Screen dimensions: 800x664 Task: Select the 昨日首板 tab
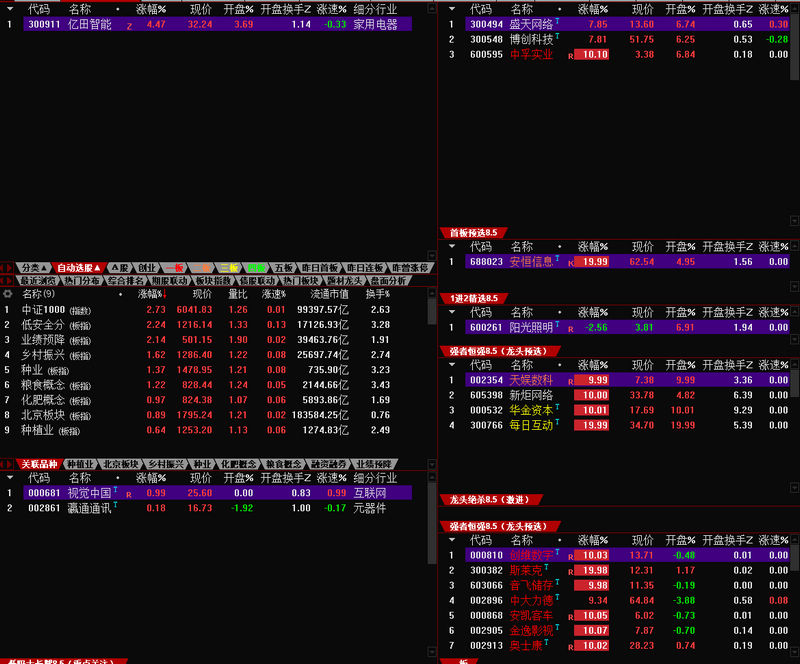[x=320, y=268]
